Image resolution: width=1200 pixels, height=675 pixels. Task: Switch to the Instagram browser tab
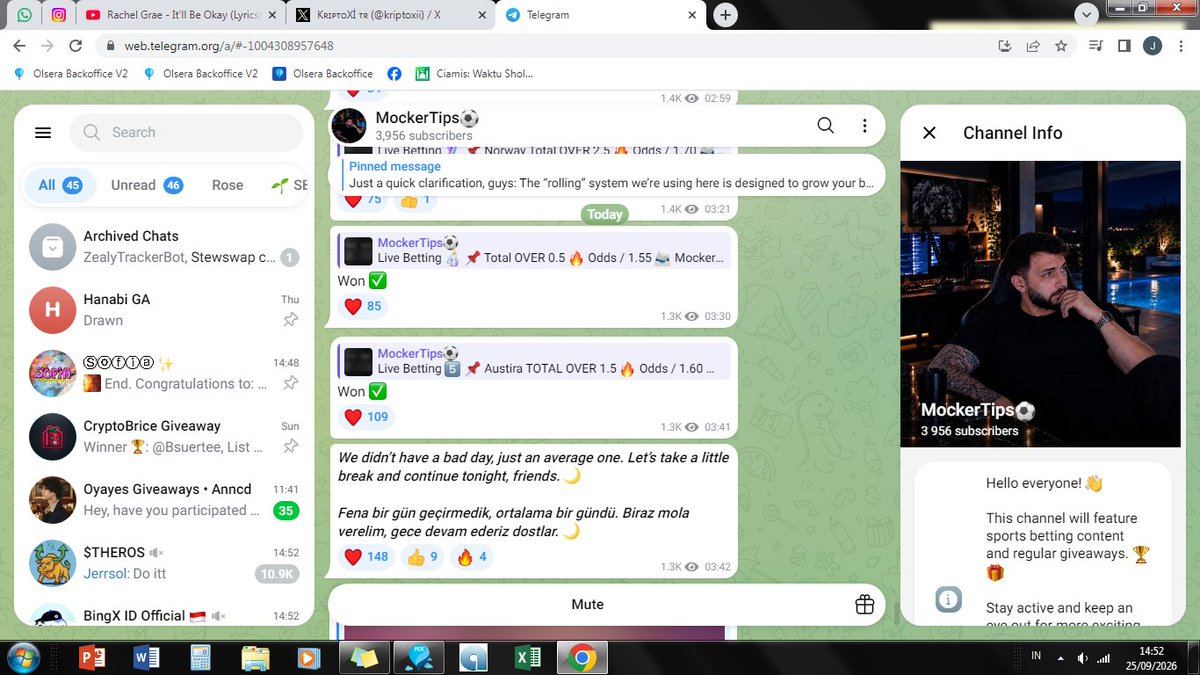pyautogui.click(x=59, y=15)
